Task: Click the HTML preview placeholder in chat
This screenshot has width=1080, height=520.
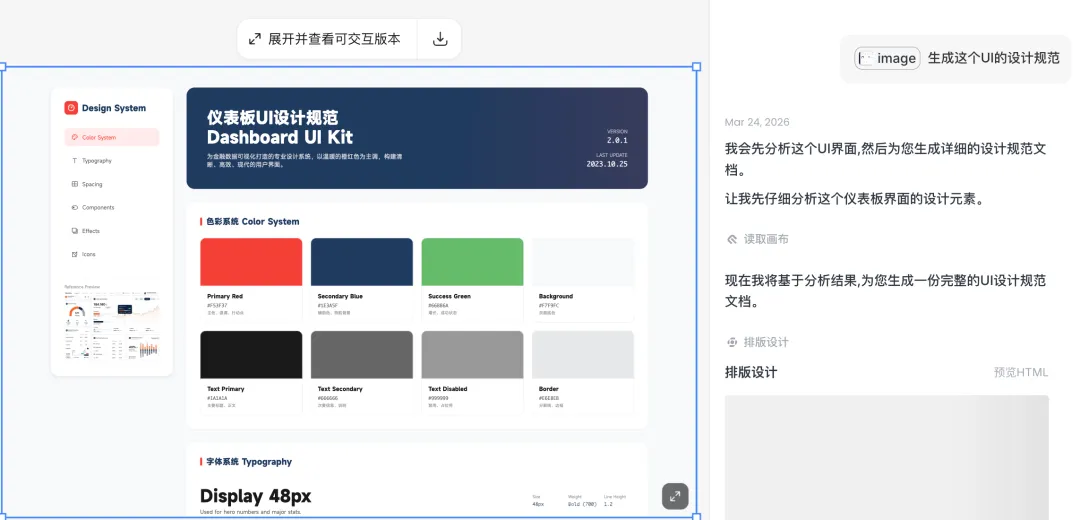Action: [x=886, y=457]
